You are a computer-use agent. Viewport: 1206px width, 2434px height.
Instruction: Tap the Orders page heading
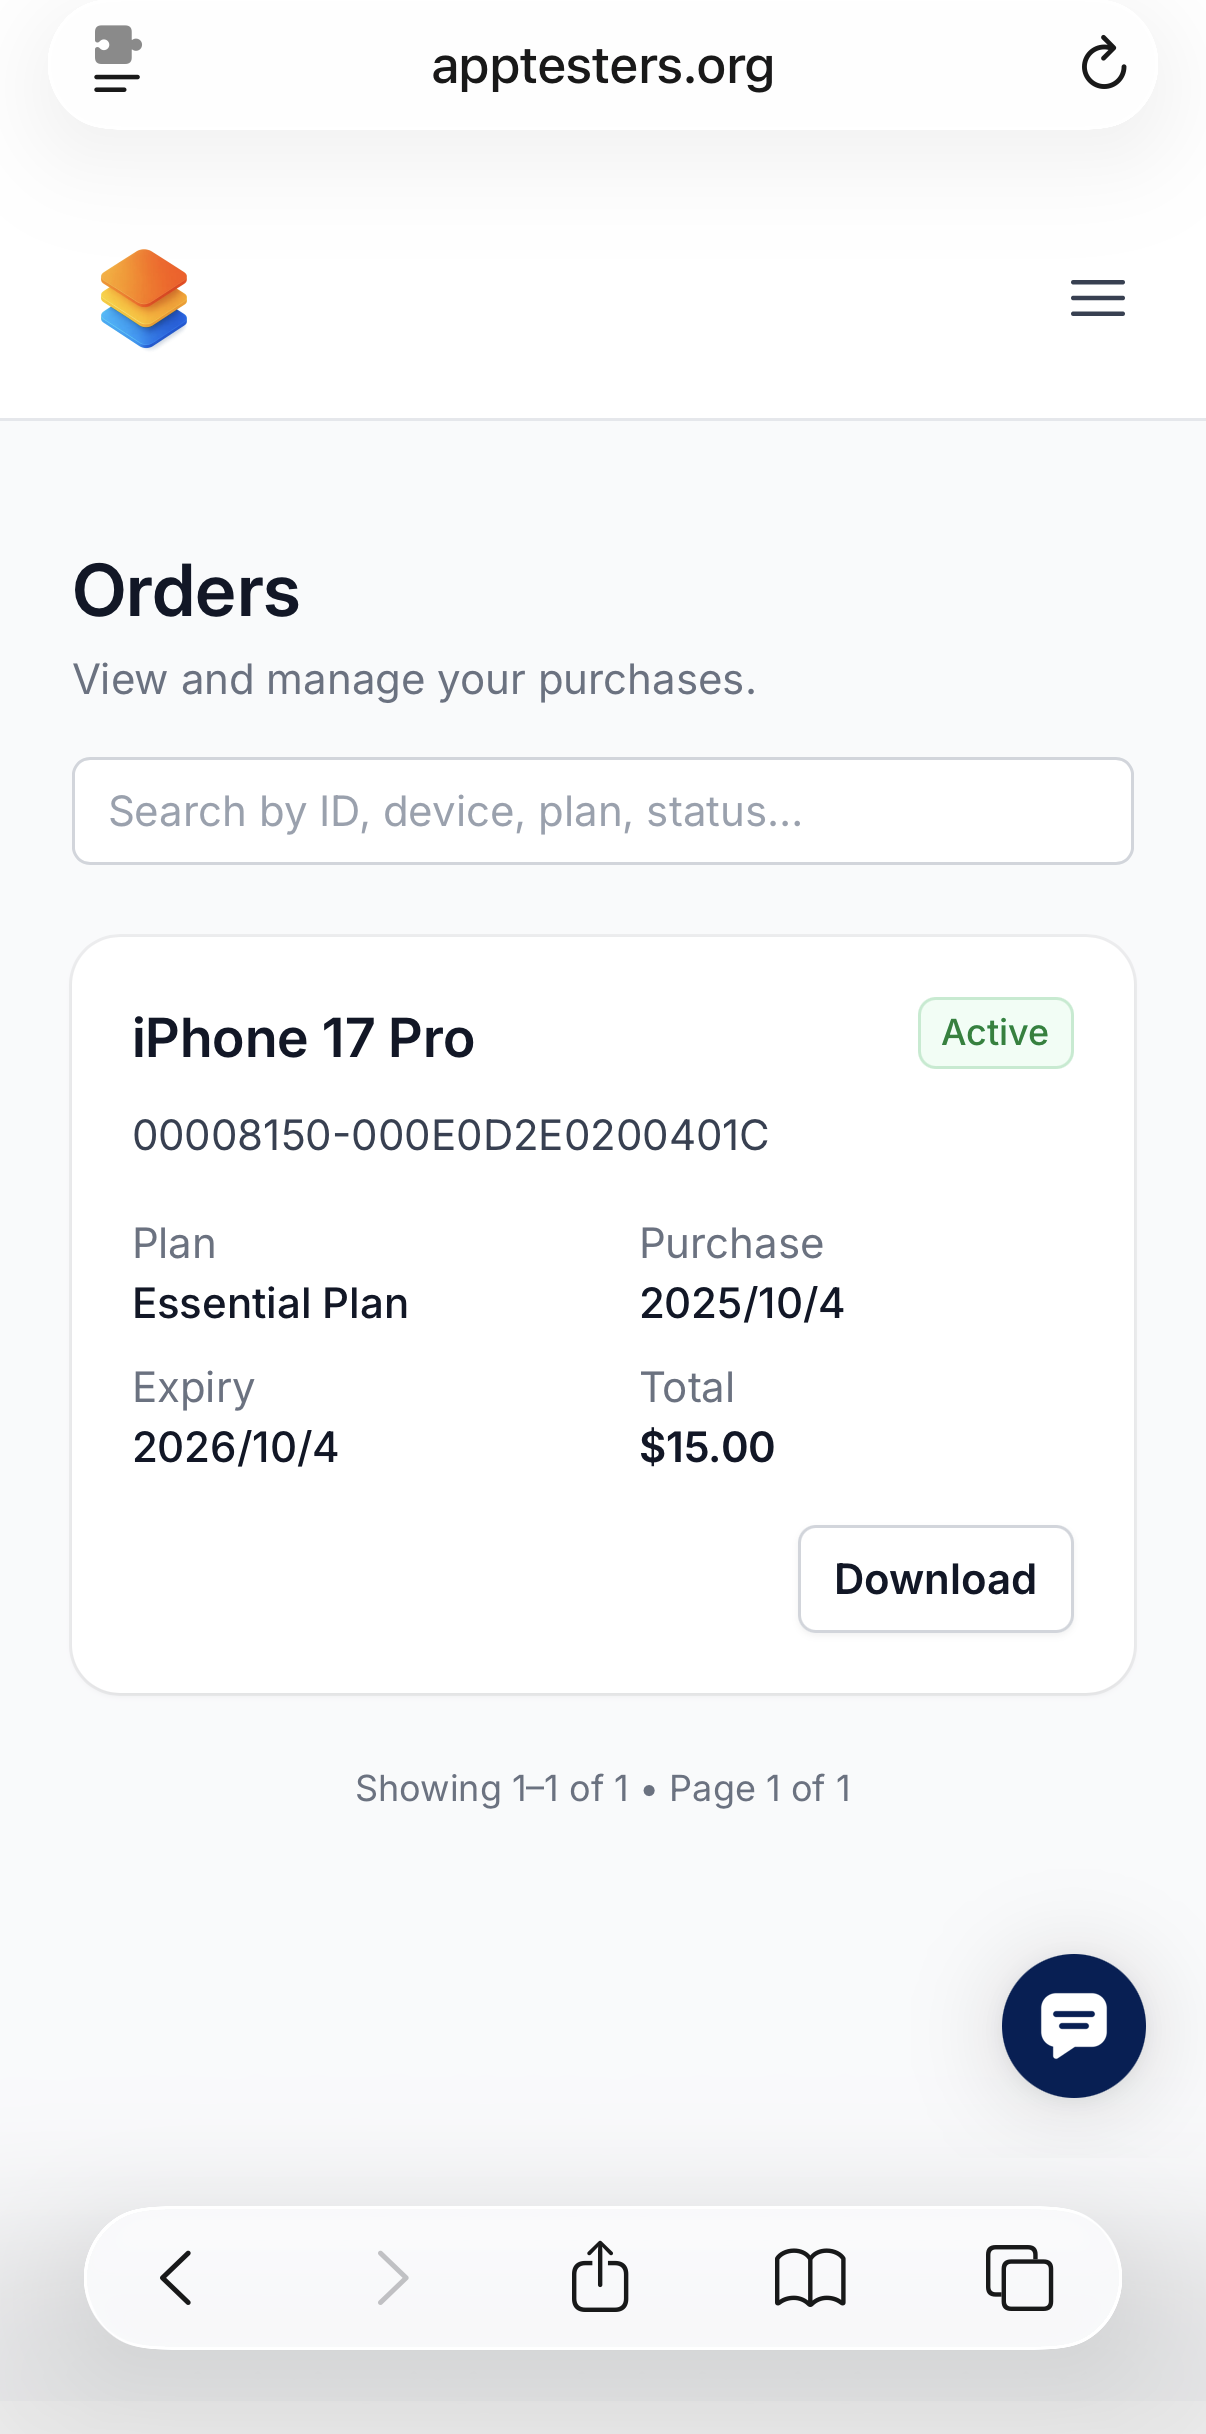pos(187,591)
